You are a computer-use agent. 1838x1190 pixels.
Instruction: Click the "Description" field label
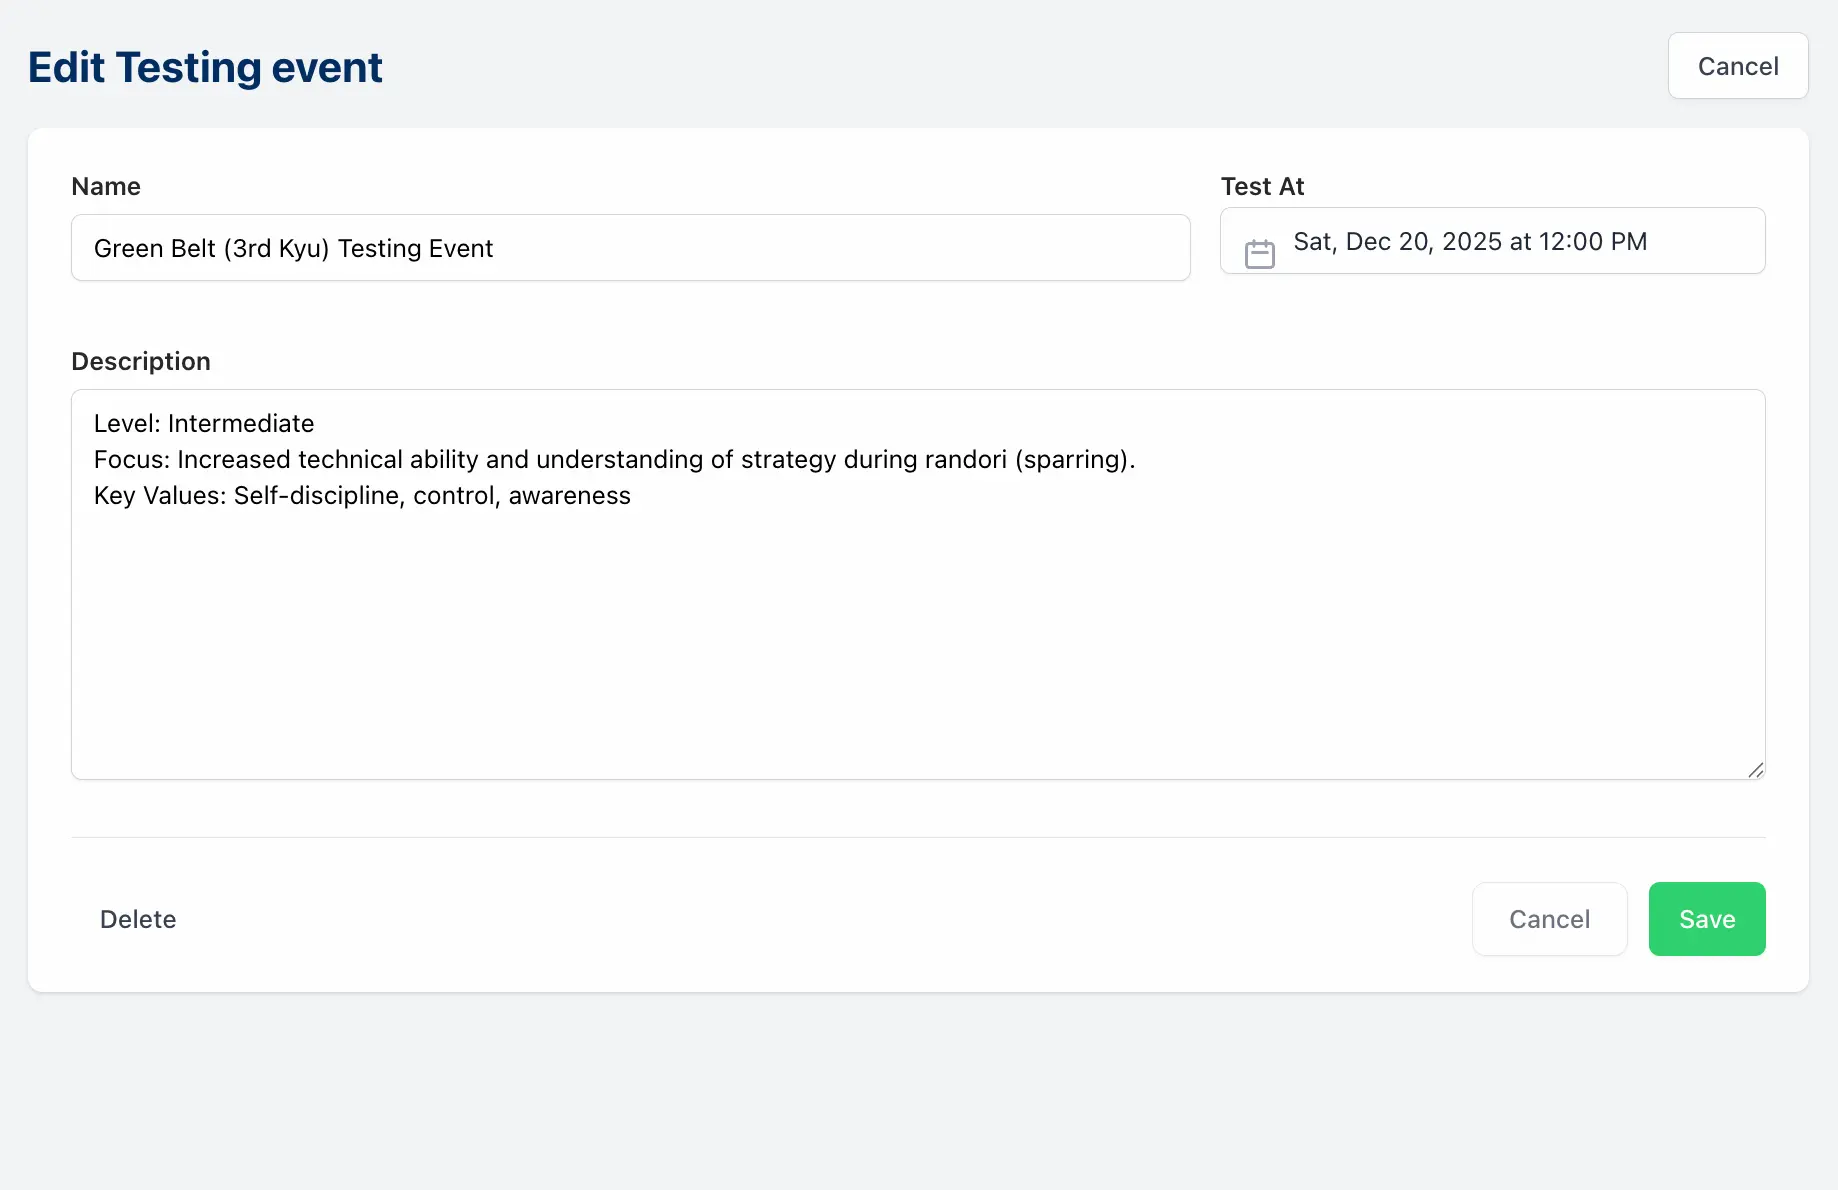141,361
